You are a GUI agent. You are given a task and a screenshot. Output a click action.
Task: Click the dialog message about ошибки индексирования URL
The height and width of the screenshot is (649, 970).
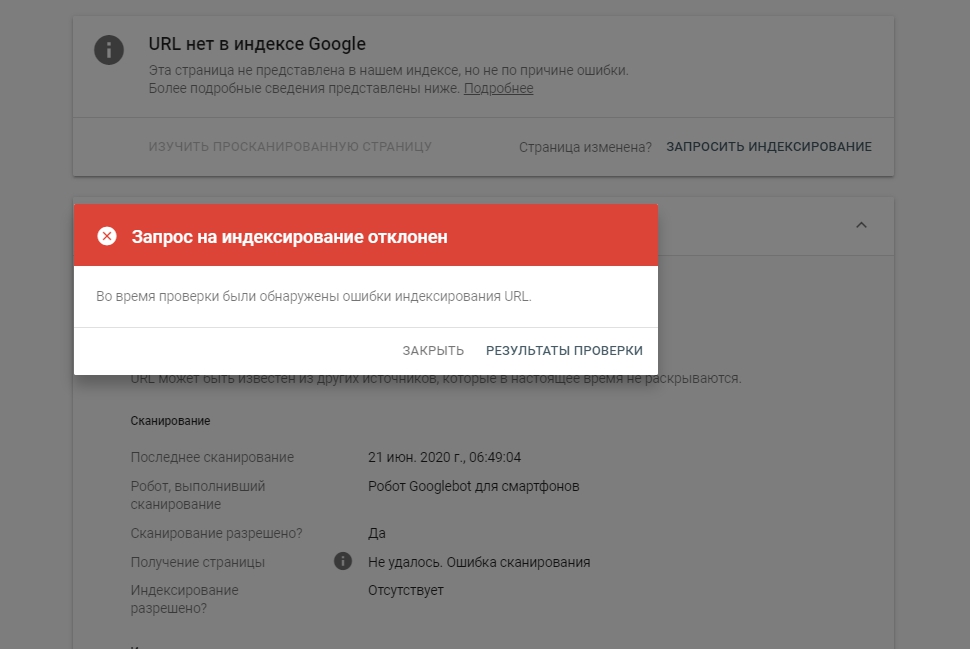(x=314, y=296)
